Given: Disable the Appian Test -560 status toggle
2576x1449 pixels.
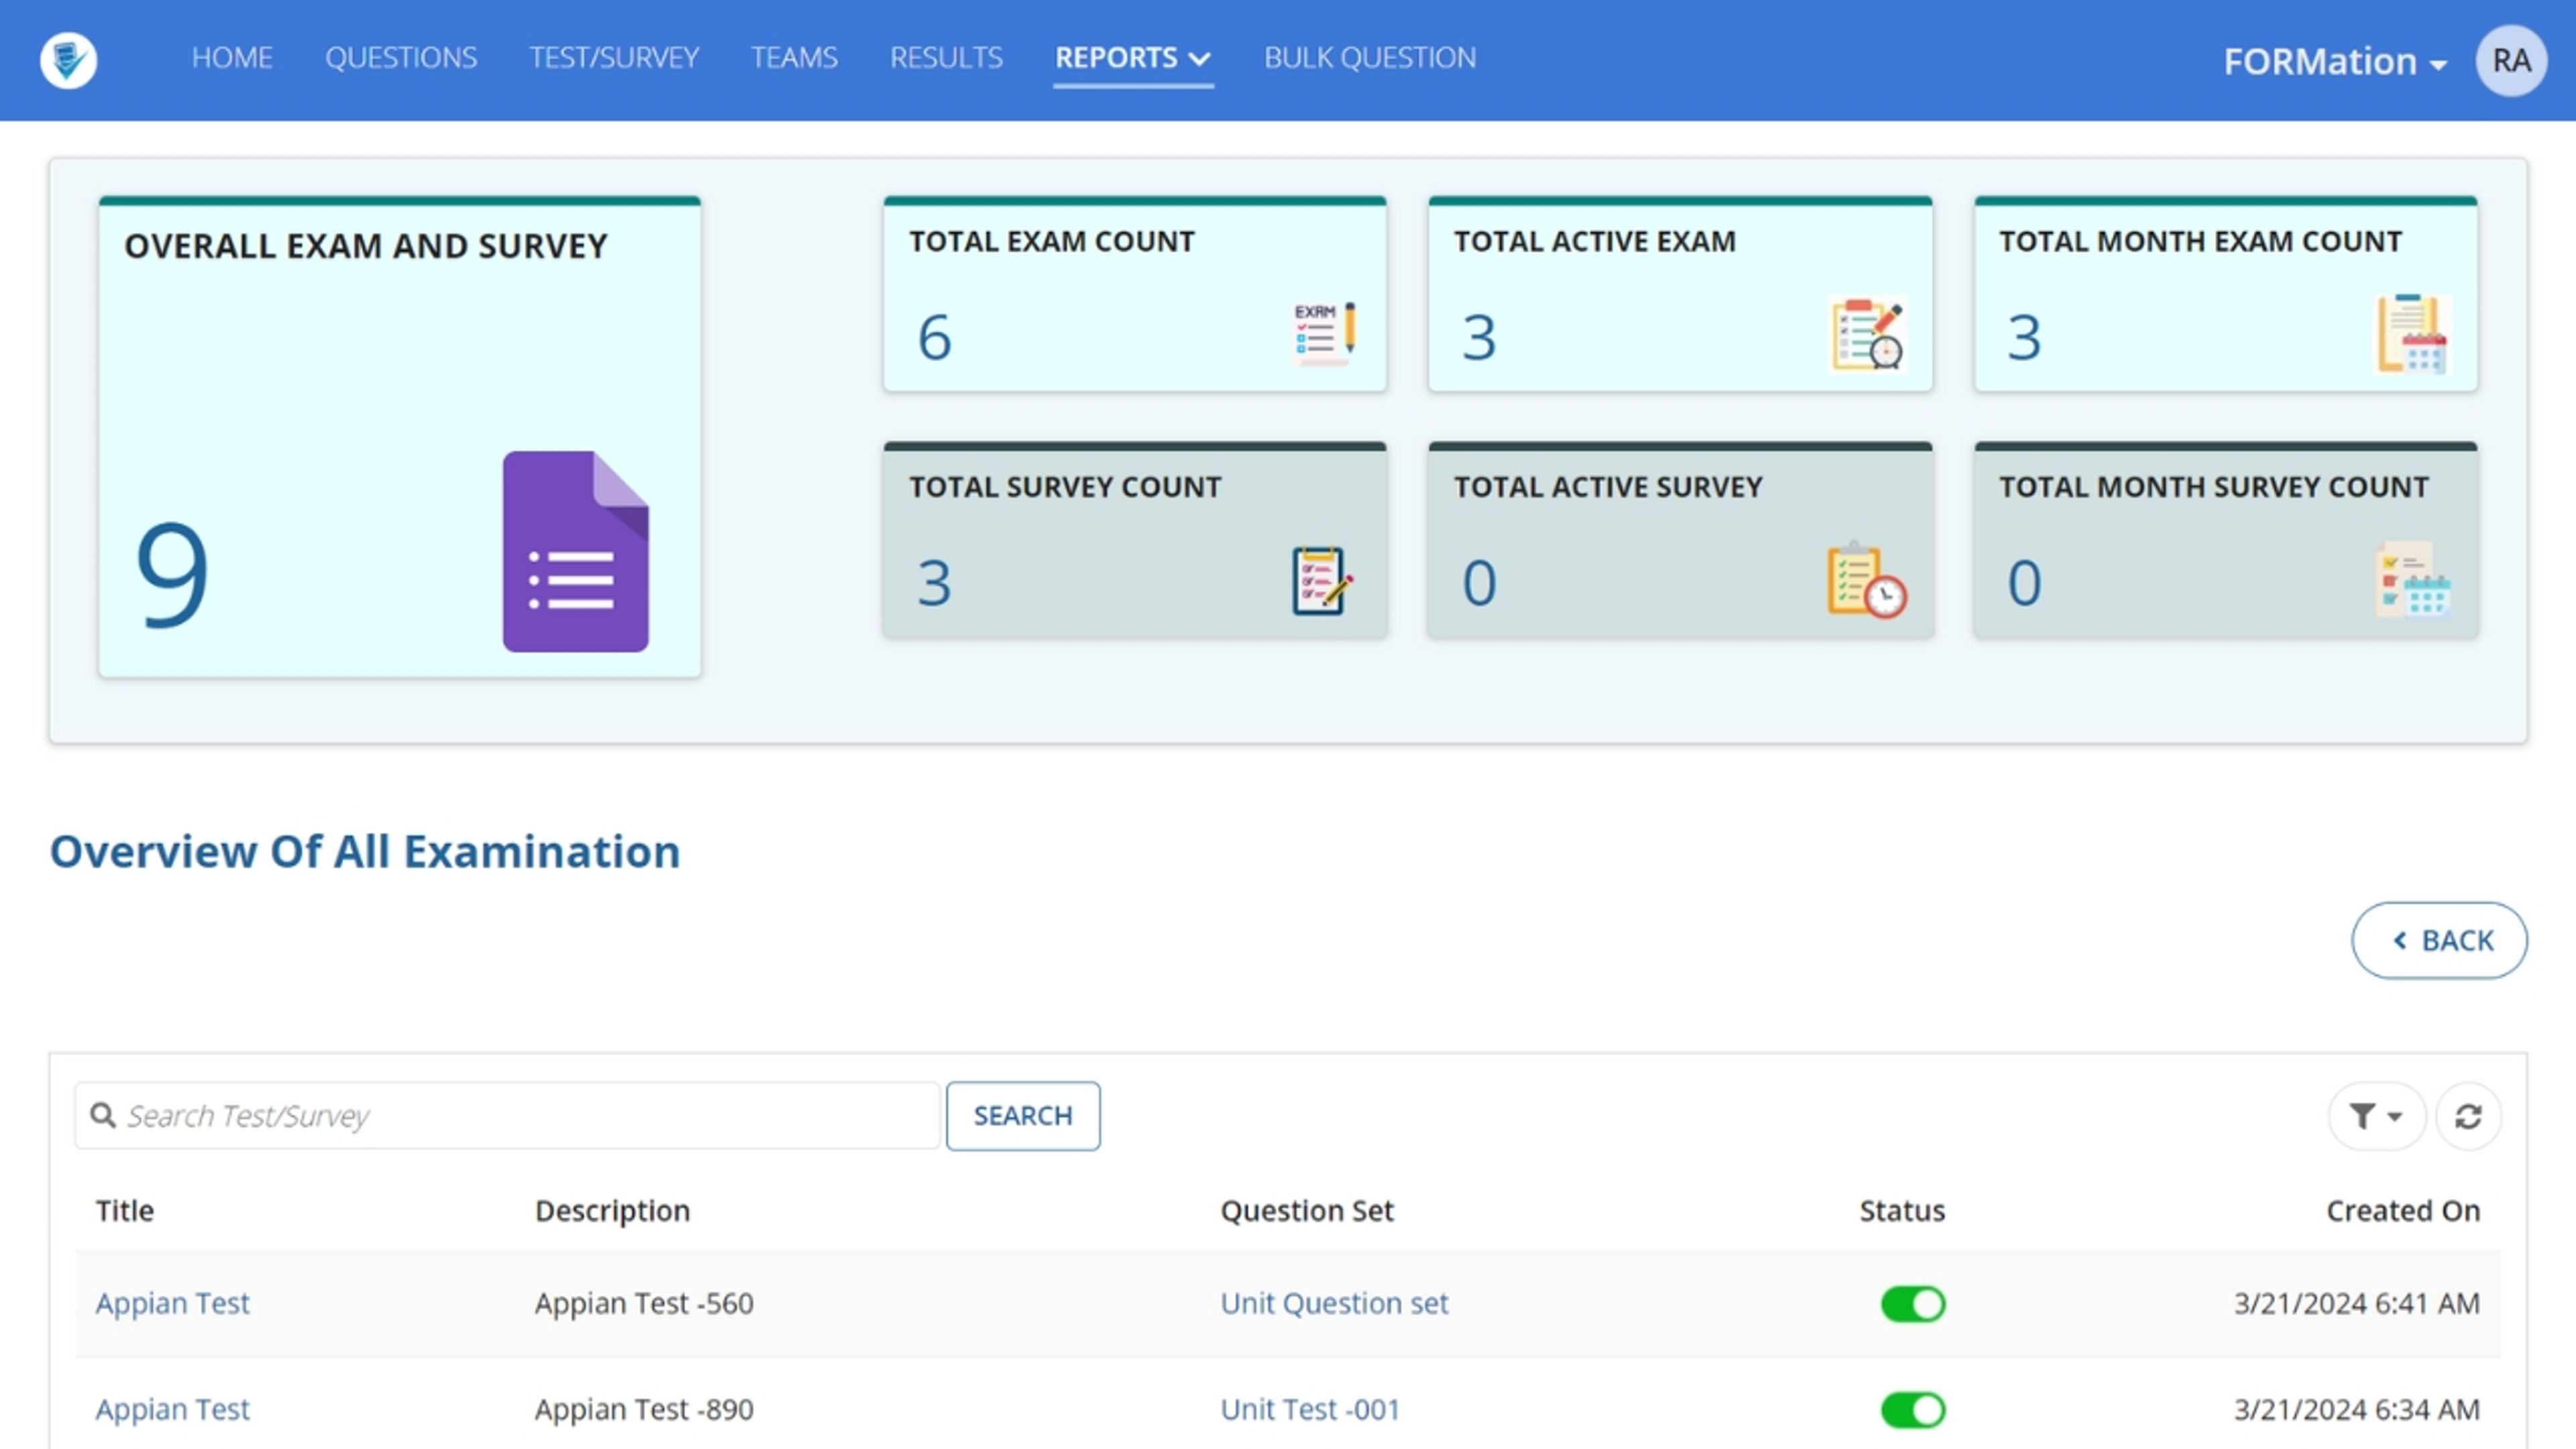Looking at the screenshot, I should [x=1912, y=1304].
